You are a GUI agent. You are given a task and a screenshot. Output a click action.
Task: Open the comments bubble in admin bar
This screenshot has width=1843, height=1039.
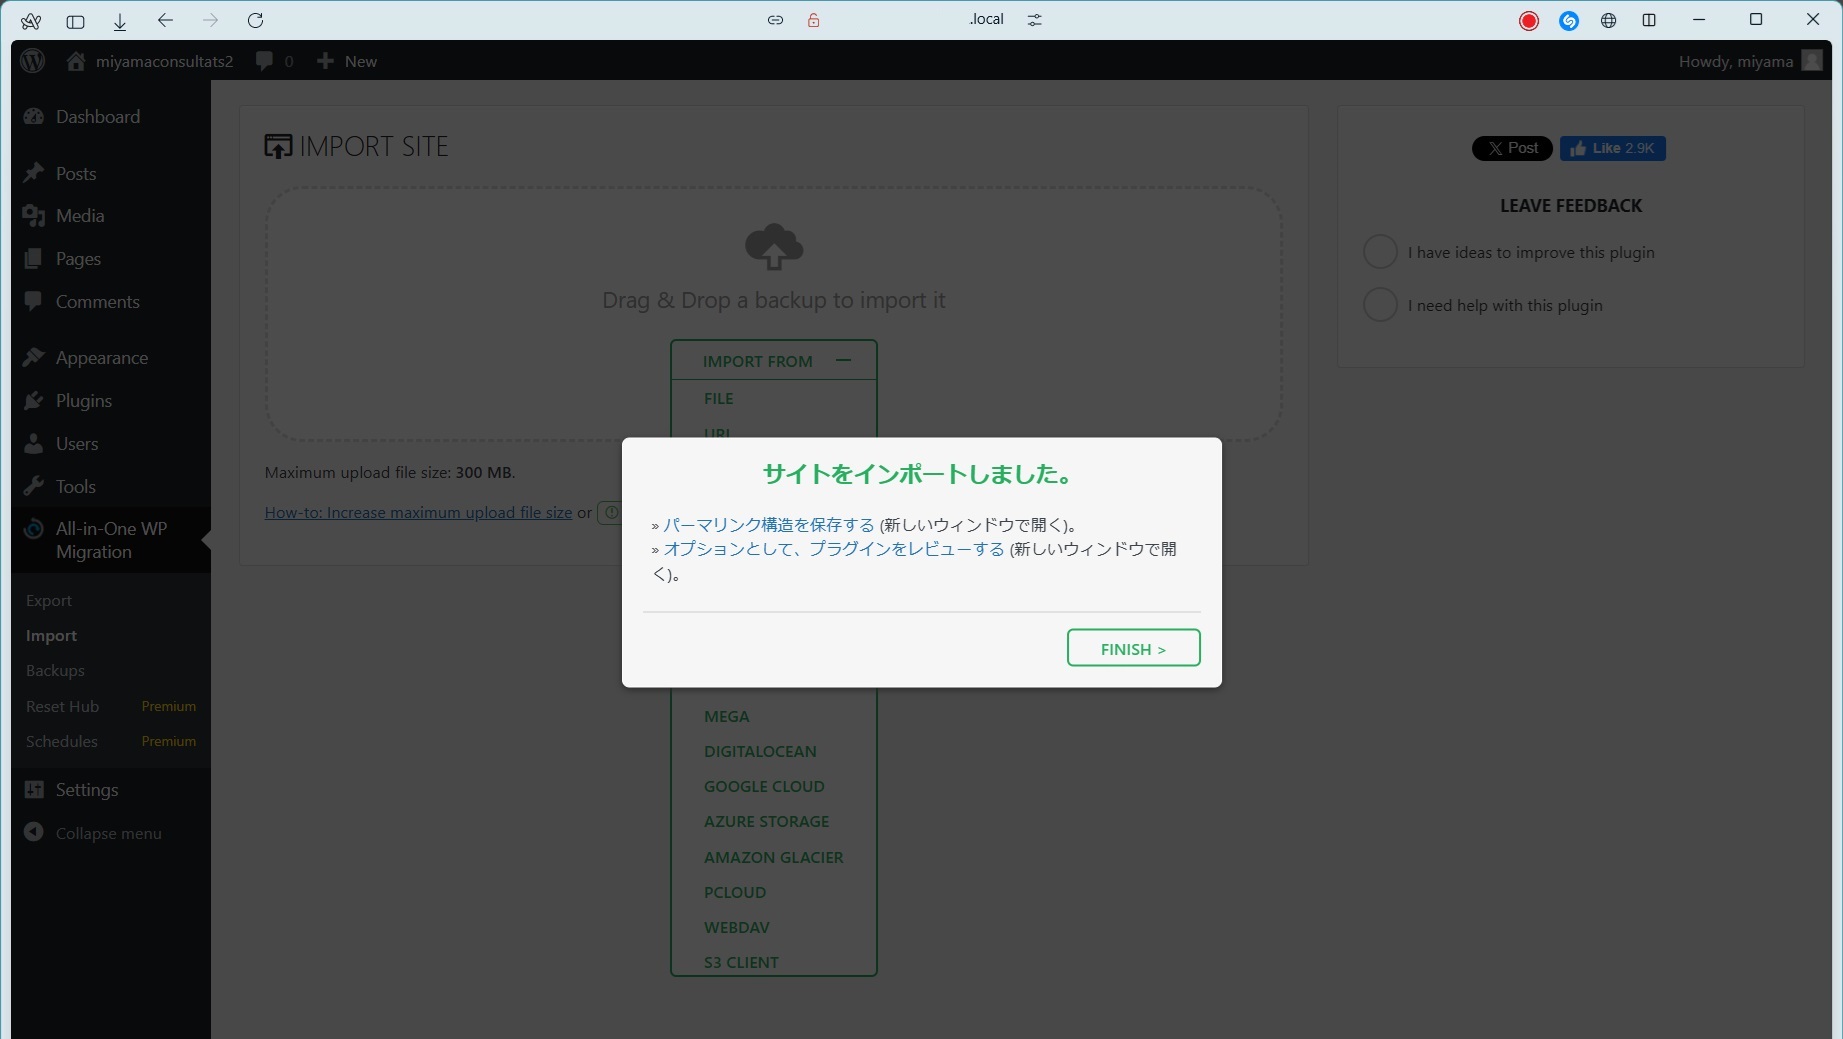tap(273, 61)
